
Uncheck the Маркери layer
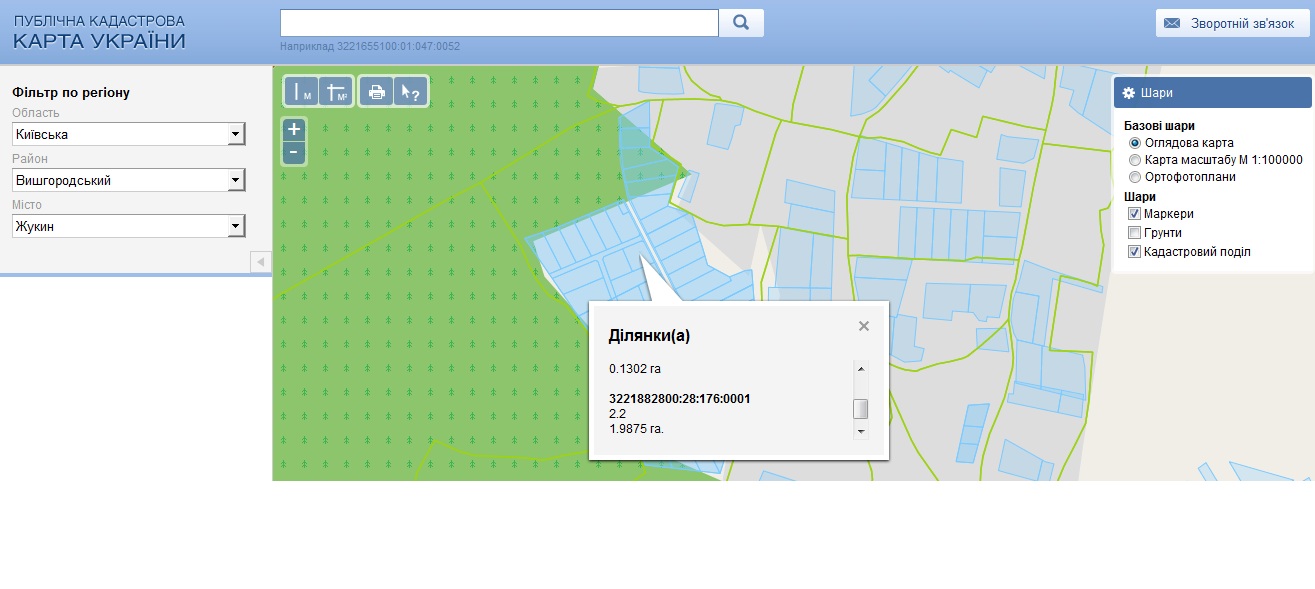tap(1135, 214)
